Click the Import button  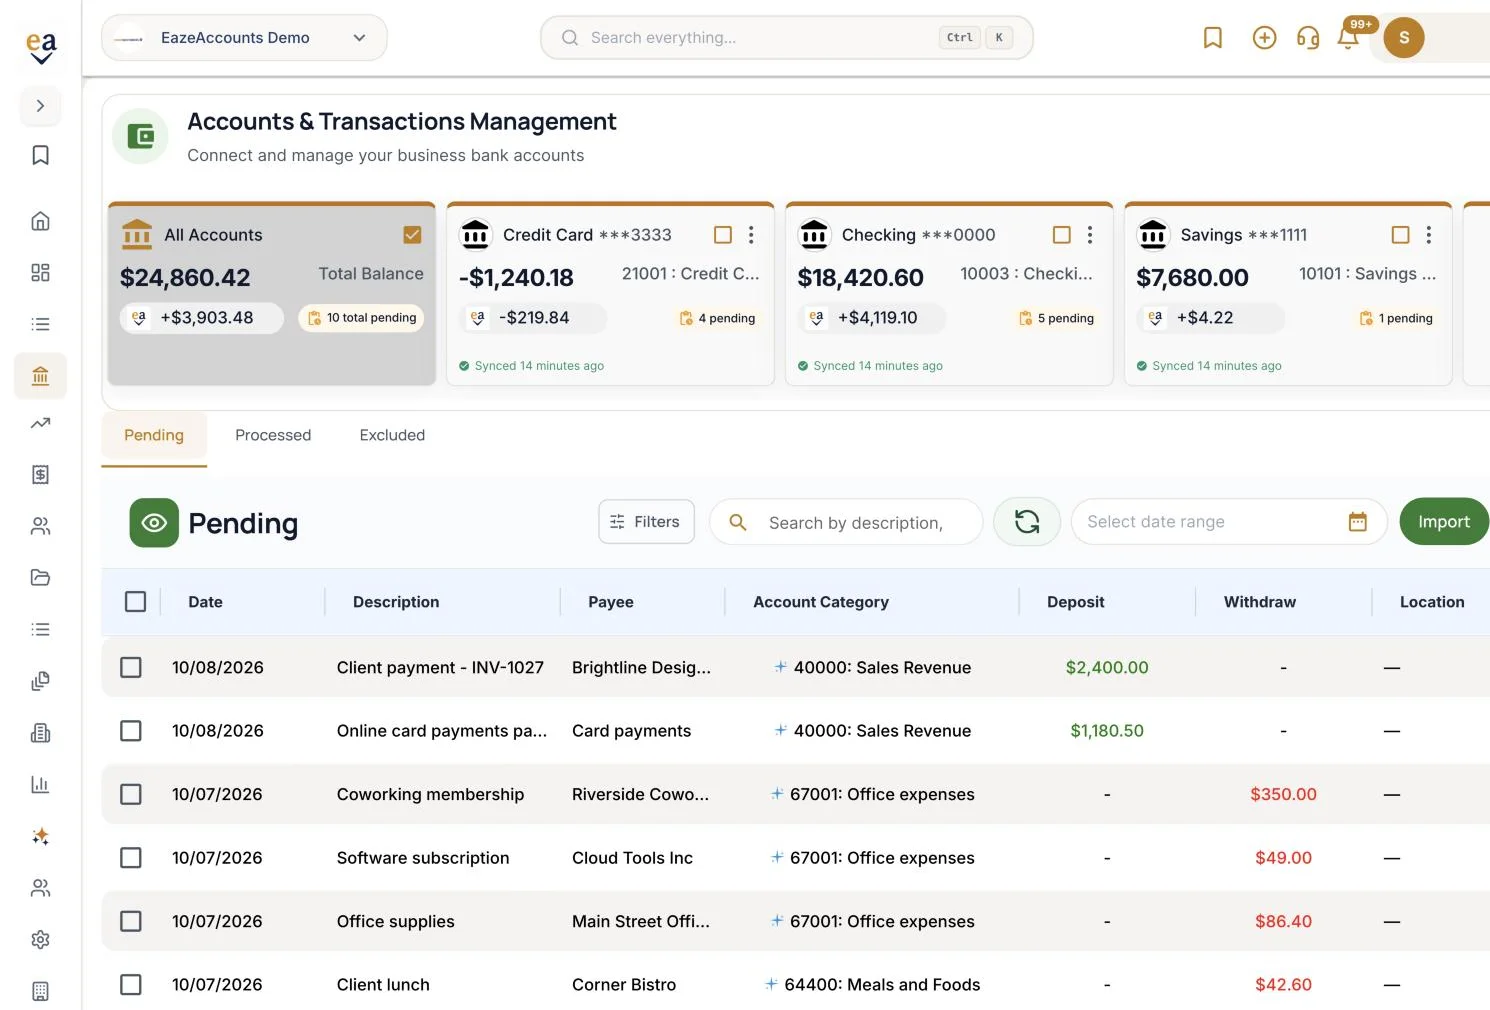coord(1444,522)
